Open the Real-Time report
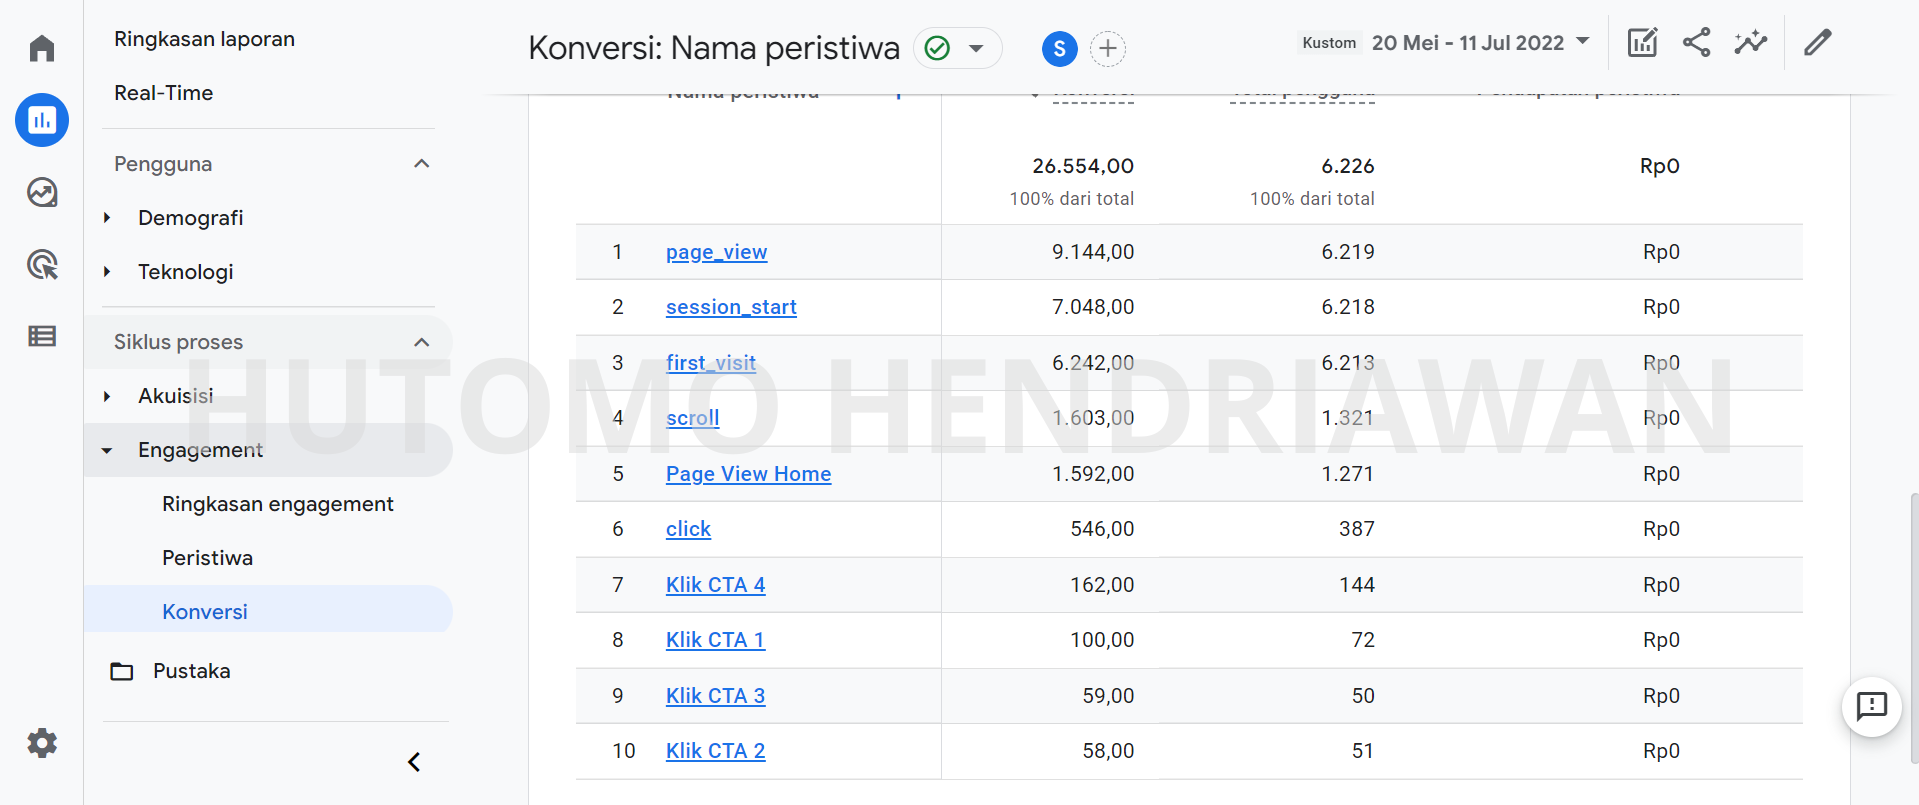Viewport: 1919px width, 805px height. [163, 93]
